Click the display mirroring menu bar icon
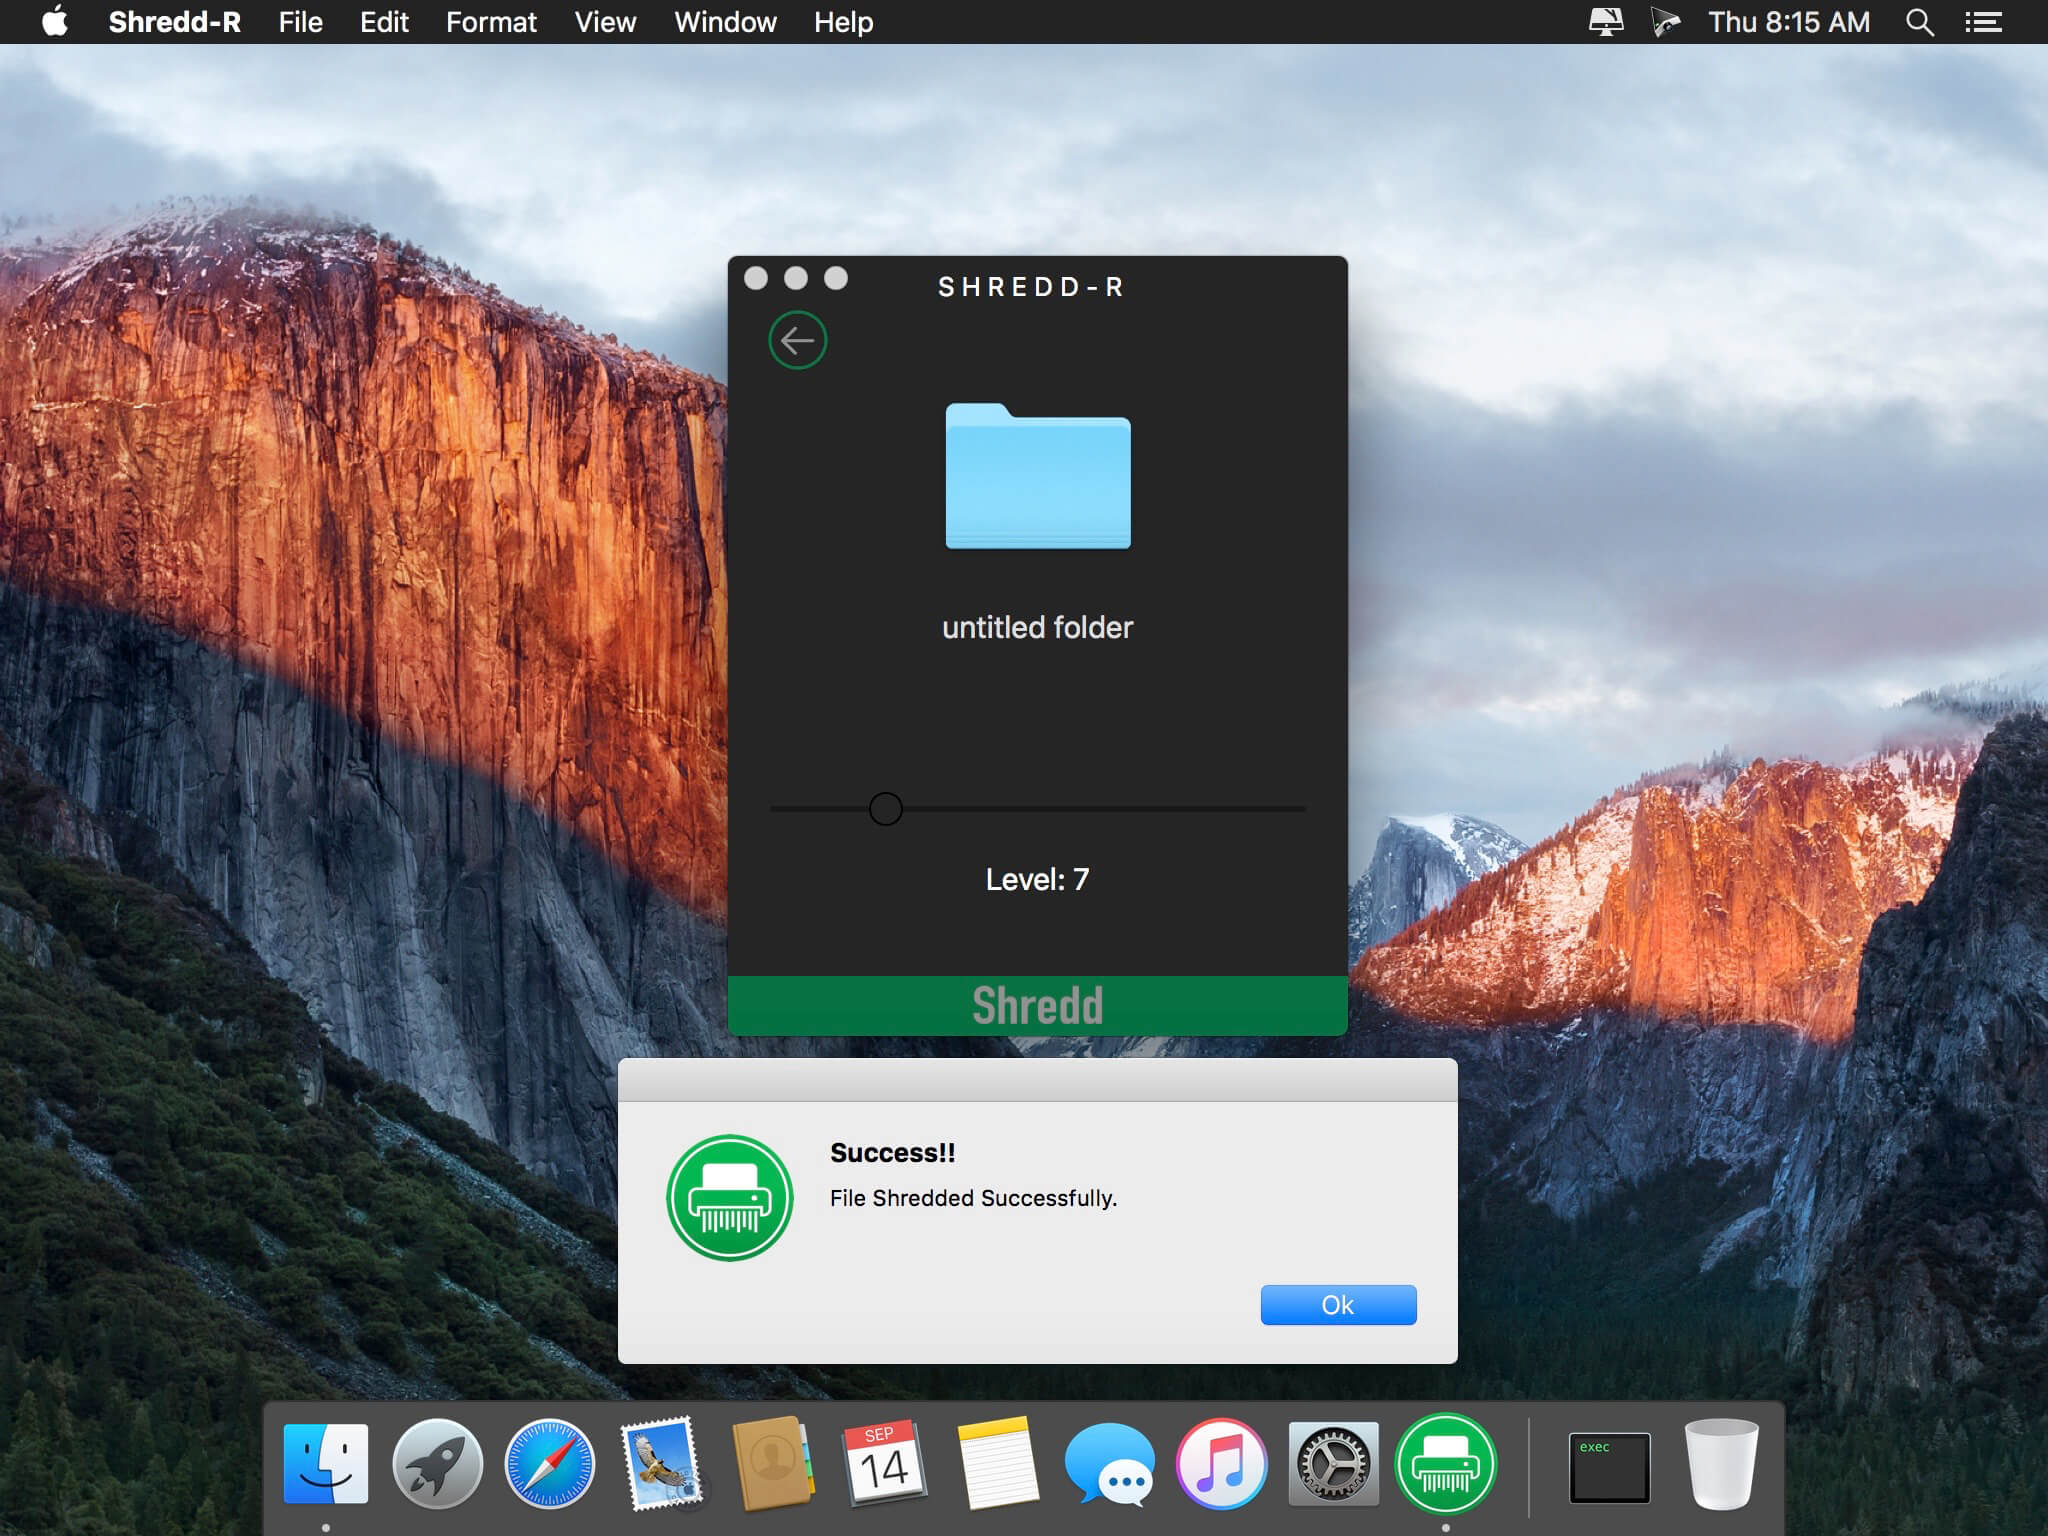Screen dimensions: 2048x1536 point(1606,22)
